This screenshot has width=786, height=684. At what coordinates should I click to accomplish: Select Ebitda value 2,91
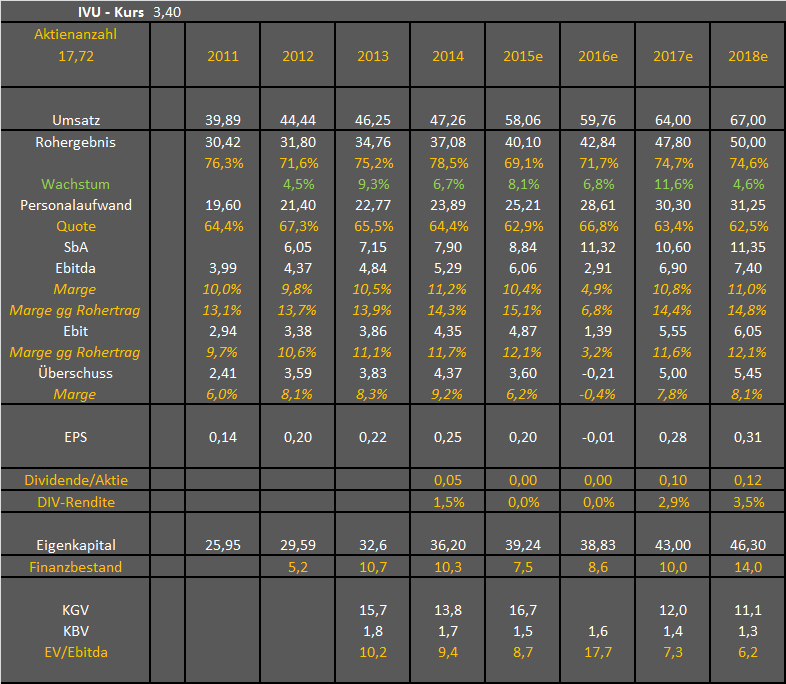pos(598,269)
